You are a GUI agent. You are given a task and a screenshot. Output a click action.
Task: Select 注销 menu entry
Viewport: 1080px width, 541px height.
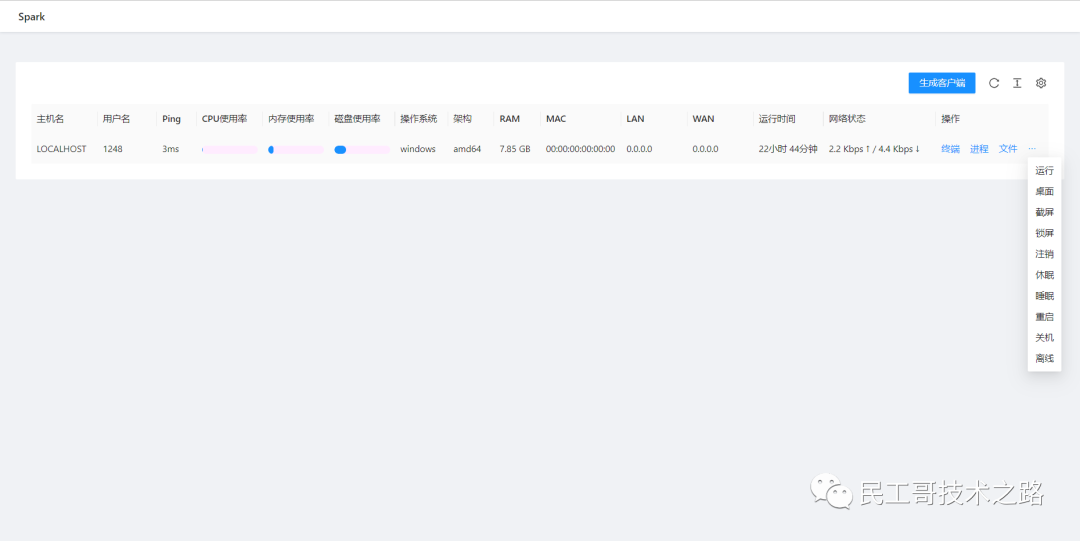click(1044, 254)
